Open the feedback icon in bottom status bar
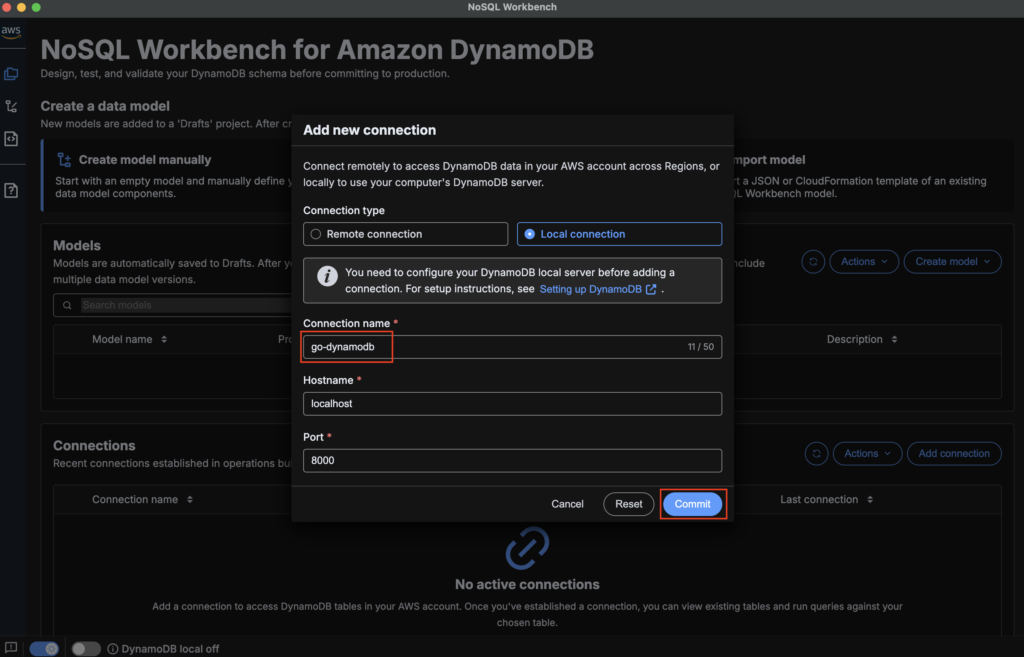This screenshot has height=657, width=1024. pyautogui.click(x=11, y=648)
